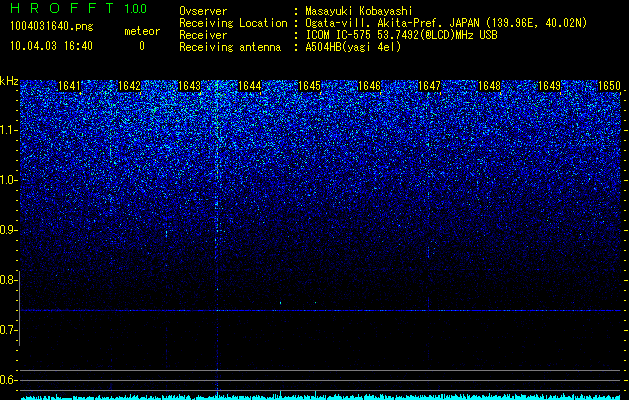
Task: Click the 1647 time marker
Action: 429,86
